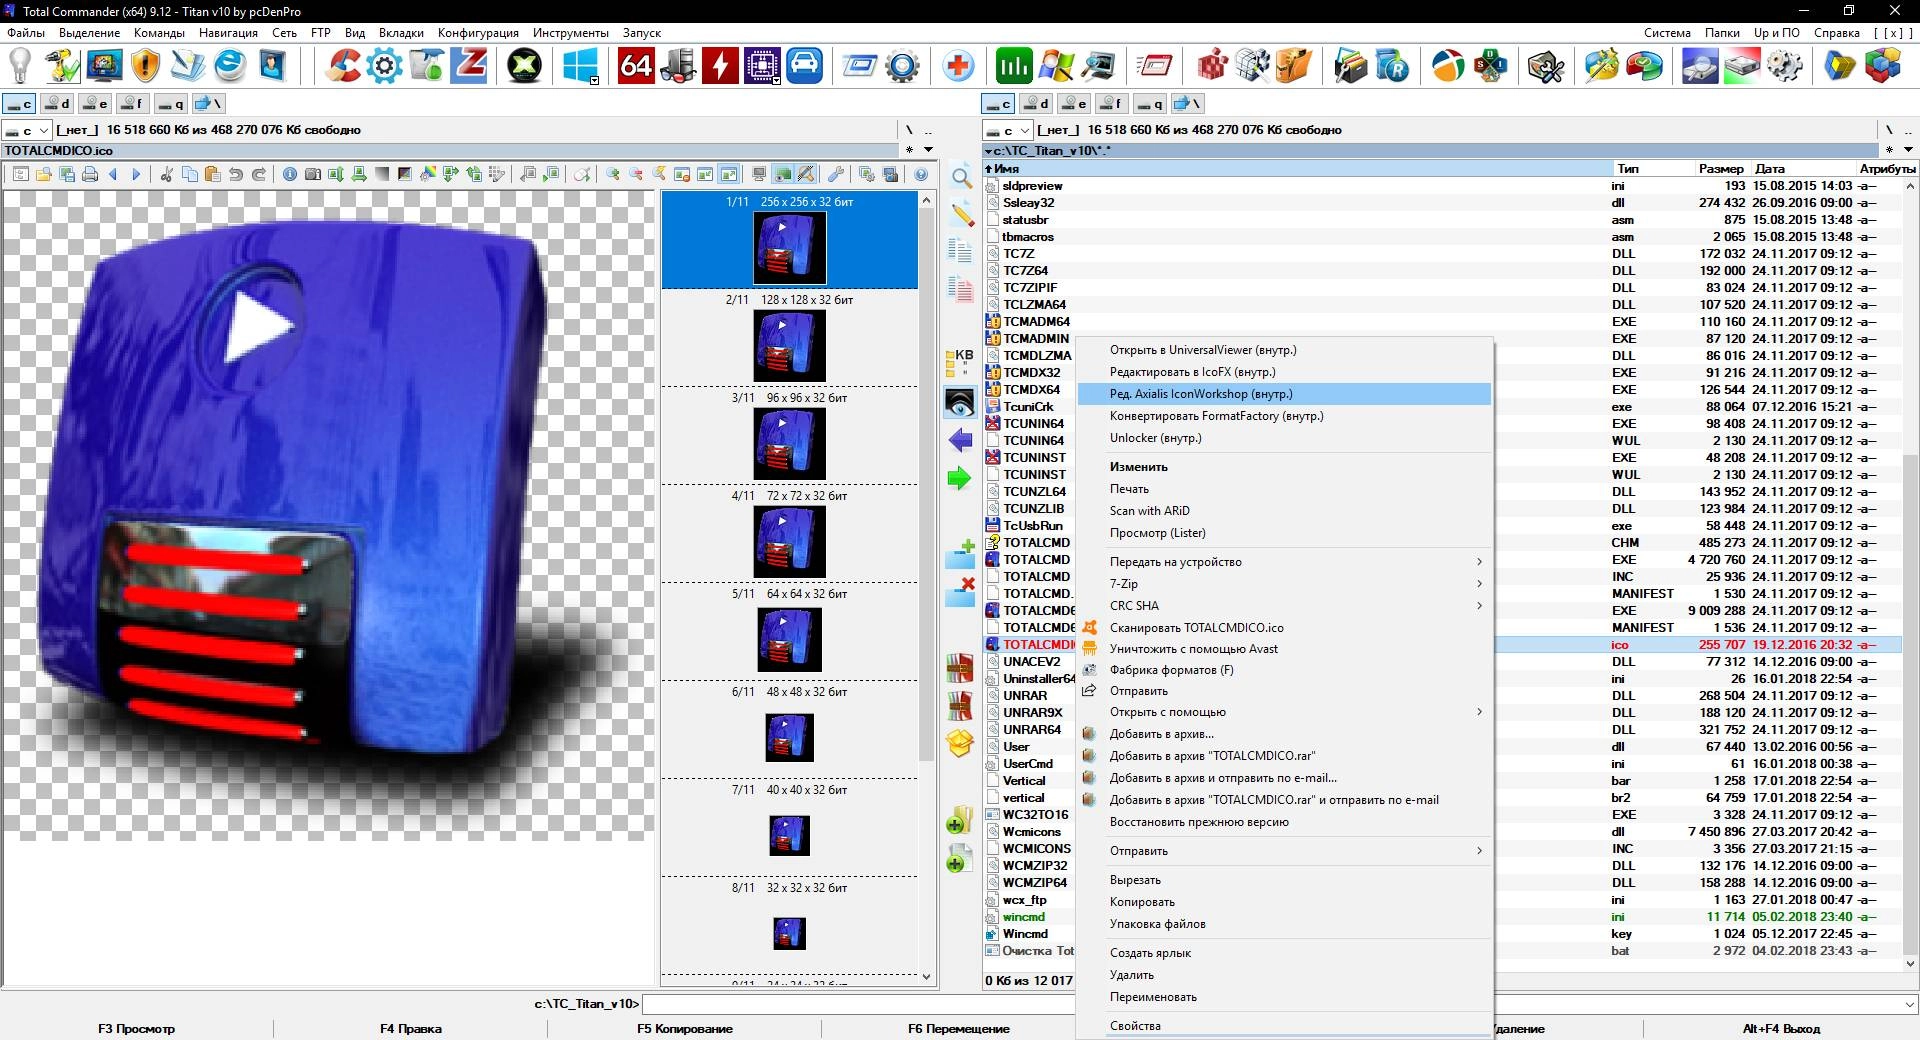Viewport: 1920px width, 1040px height.
Task: Click Alt+F4 Выход button
Action: (1781, 1028)
